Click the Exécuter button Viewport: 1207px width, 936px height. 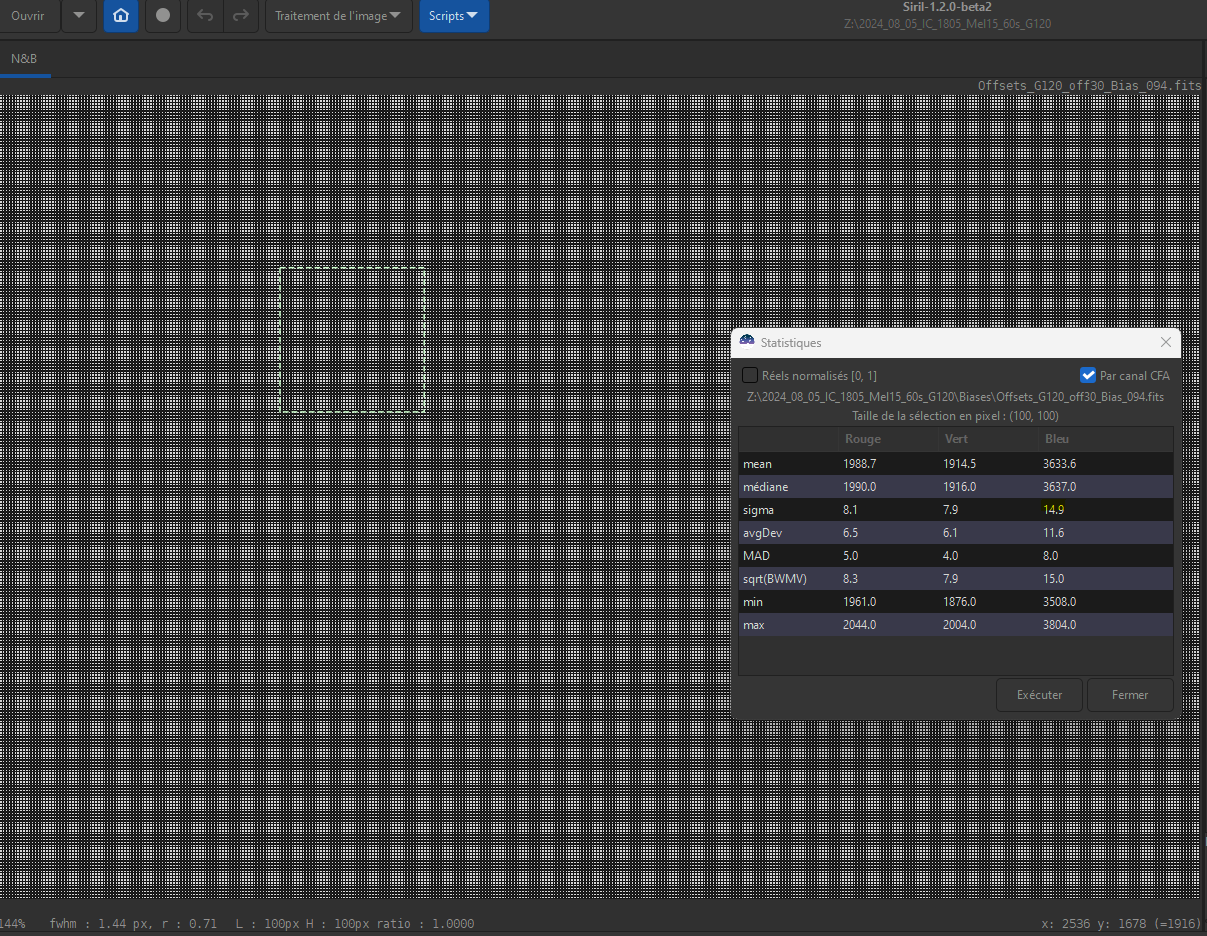1039,695
